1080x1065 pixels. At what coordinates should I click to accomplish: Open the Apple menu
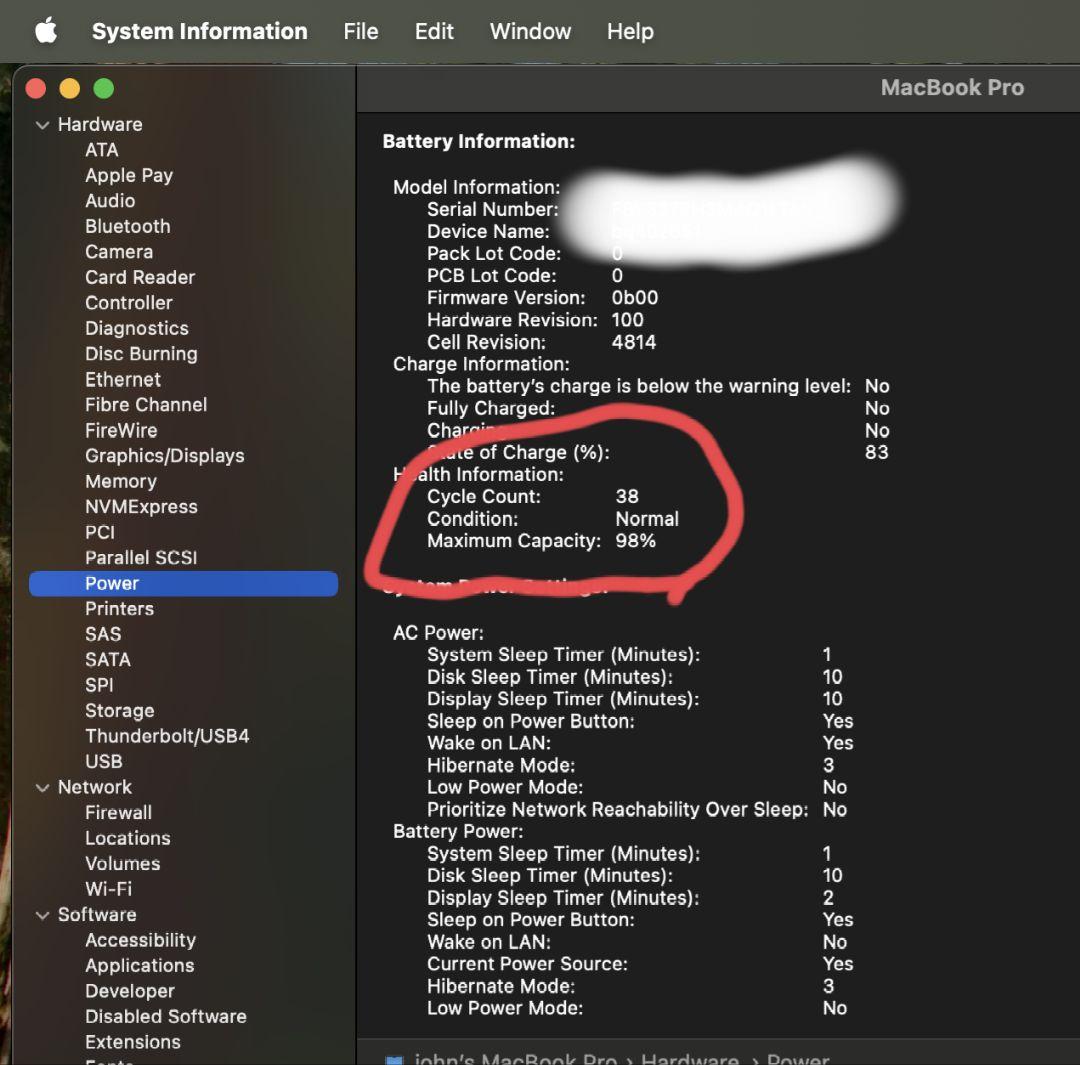click(x=46, y=31)
